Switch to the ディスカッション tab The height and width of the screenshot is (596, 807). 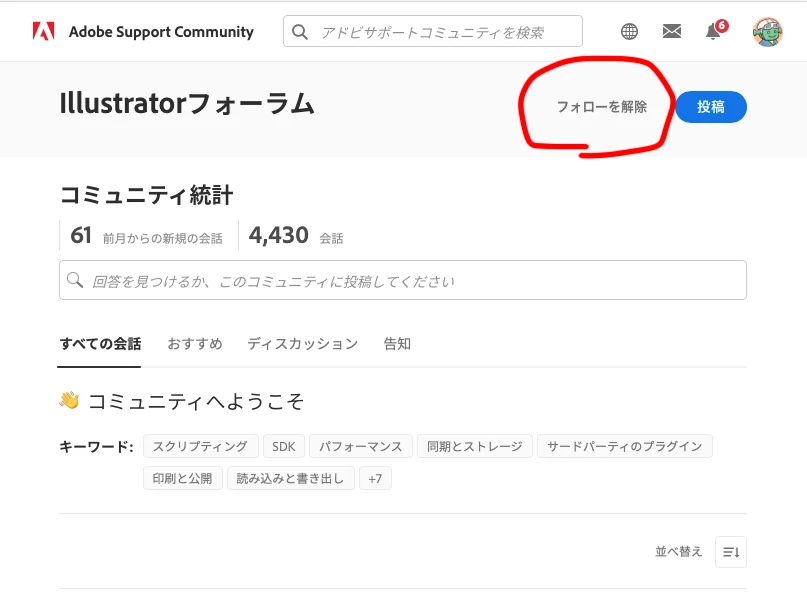[303, 344]
